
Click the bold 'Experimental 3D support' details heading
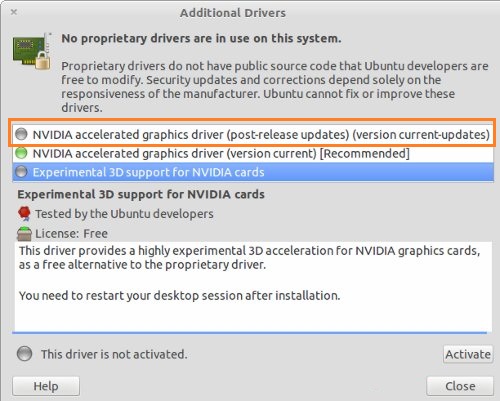click(141, 194)
